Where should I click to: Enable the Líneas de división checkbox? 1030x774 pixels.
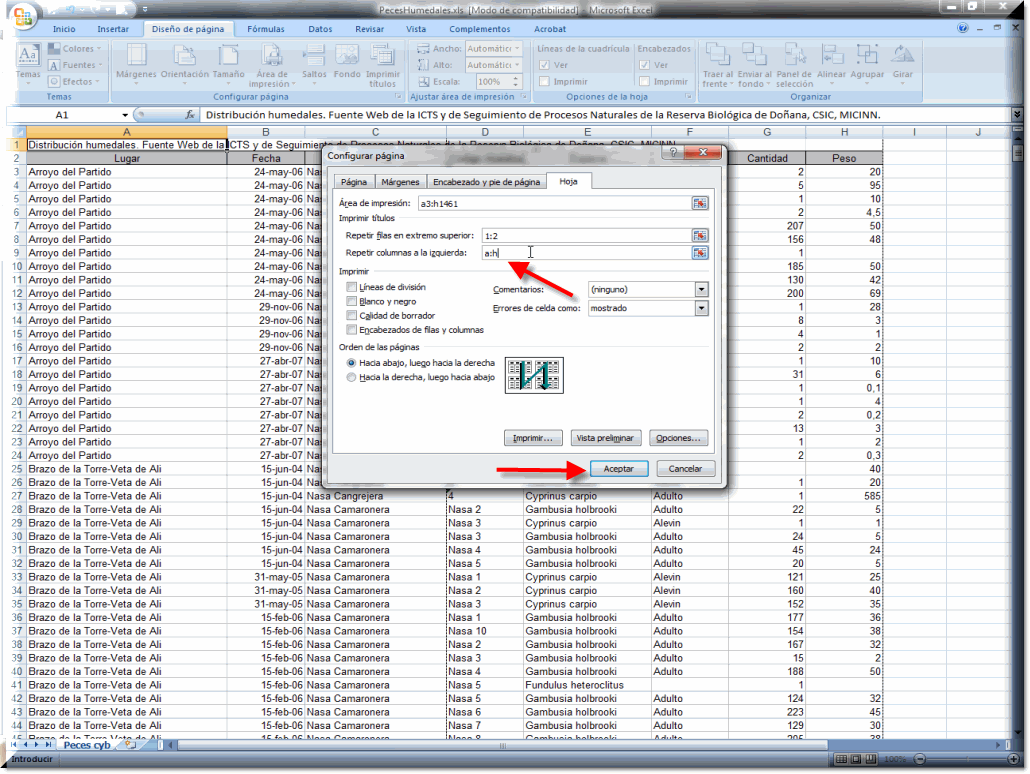coord(351,288)
